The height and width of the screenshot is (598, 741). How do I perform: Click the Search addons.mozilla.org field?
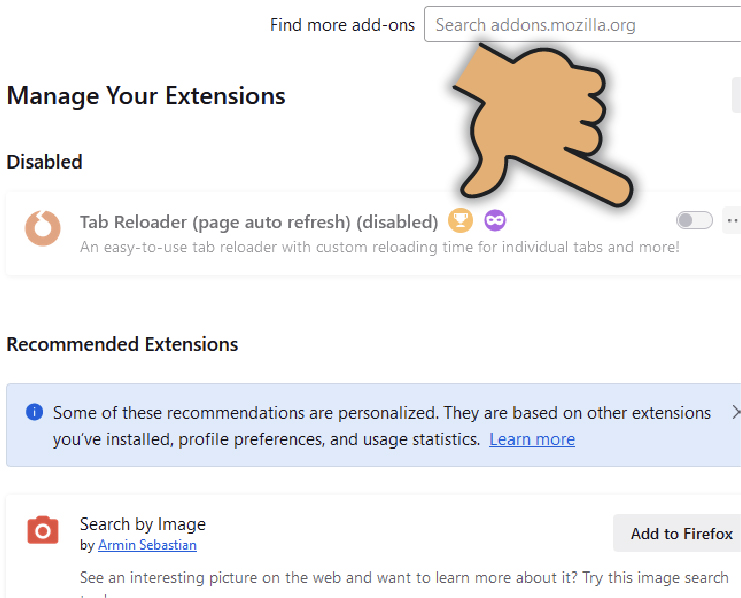(582, 25)
